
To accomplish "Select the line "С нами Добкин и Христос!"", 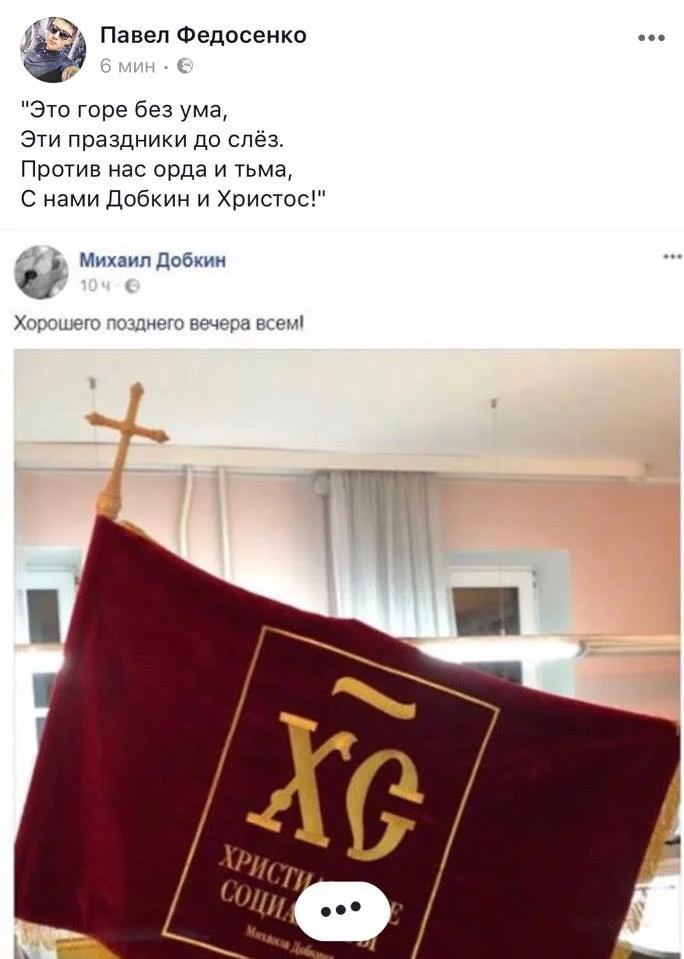I will 174,198.
